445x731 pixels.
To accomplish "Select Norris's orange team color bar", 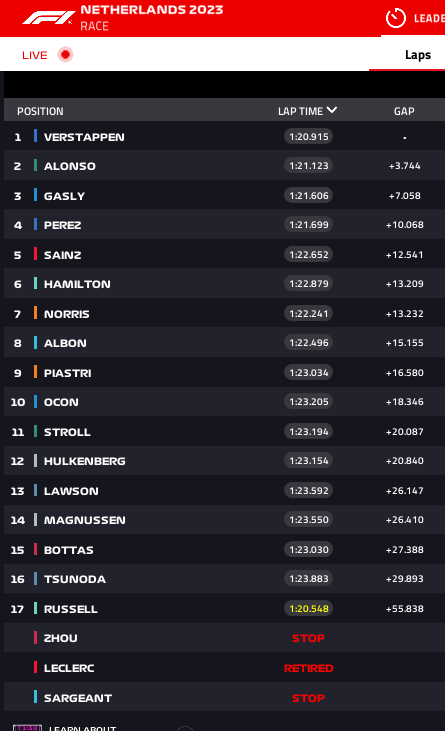I will coord(35,313).
